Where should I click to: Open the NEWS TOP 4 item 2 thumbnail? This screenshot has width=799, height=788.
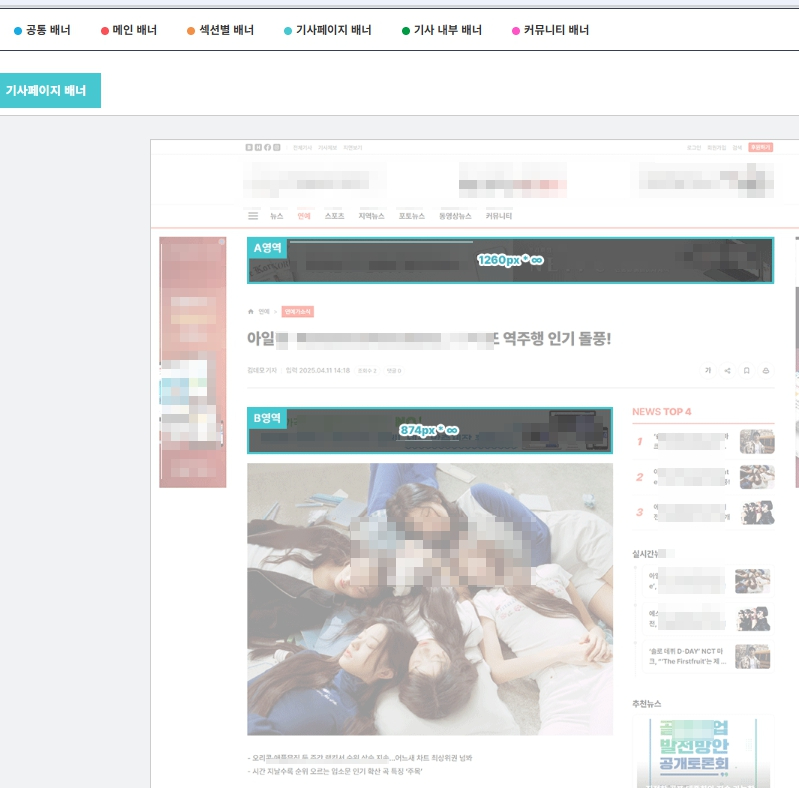point(757,477)
